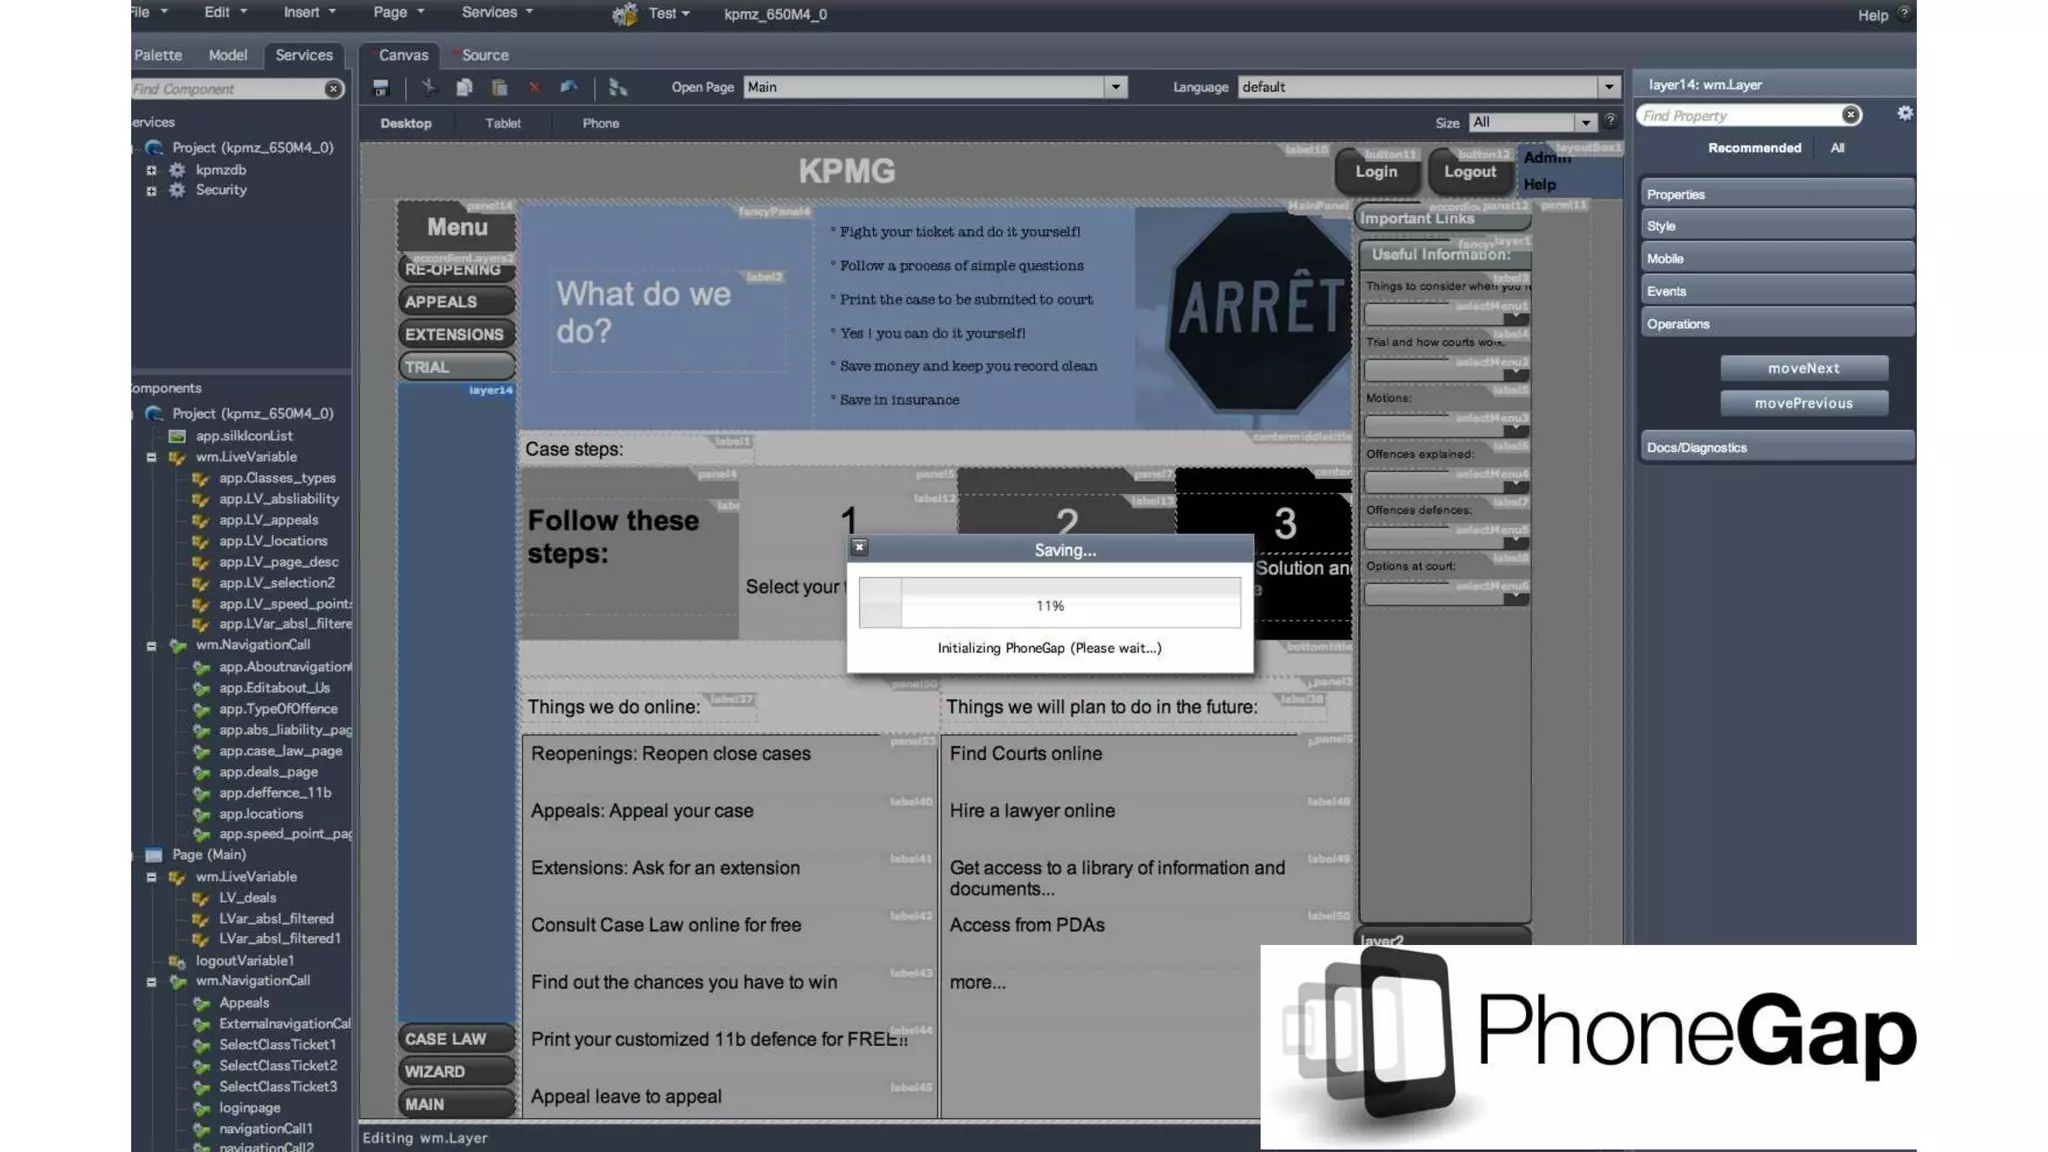The width and height of the screenshot is (2048, 1152).
Task: Click the Cut (scissors) toolbar icon
Action: pos(429,88)
